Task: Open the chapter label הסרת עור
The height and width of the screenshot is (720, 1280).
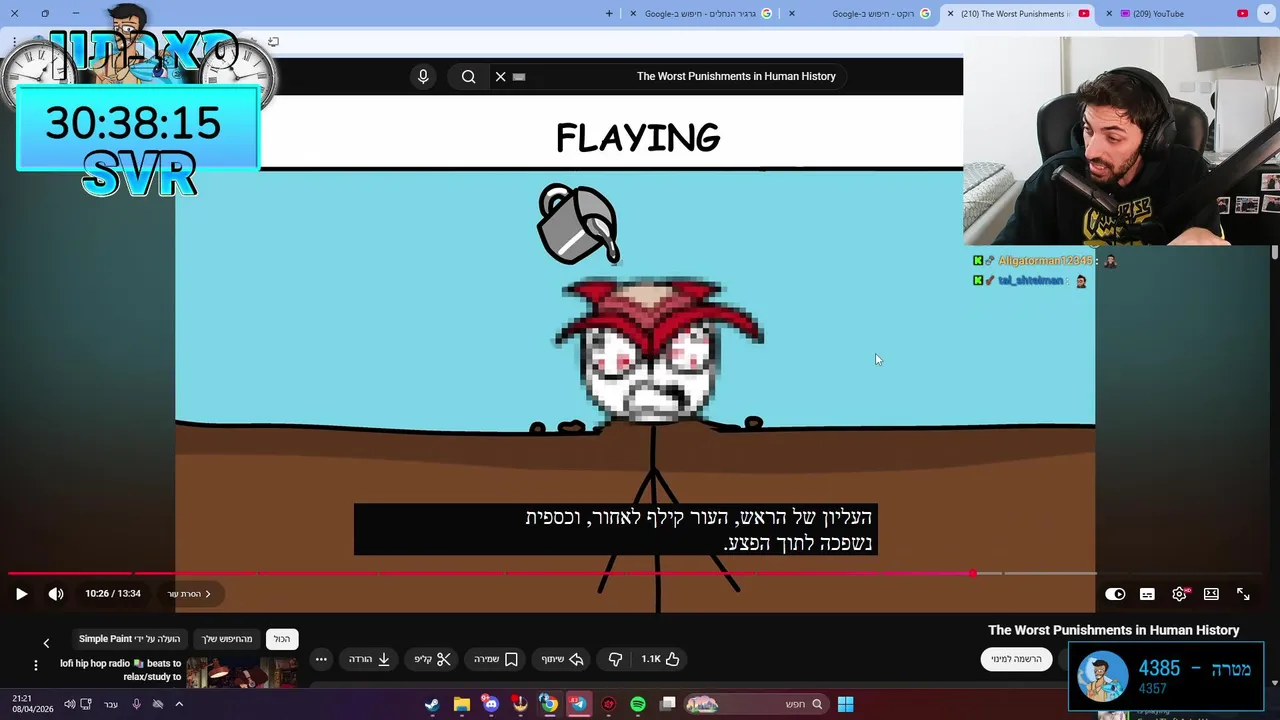Action: point(189,594)
